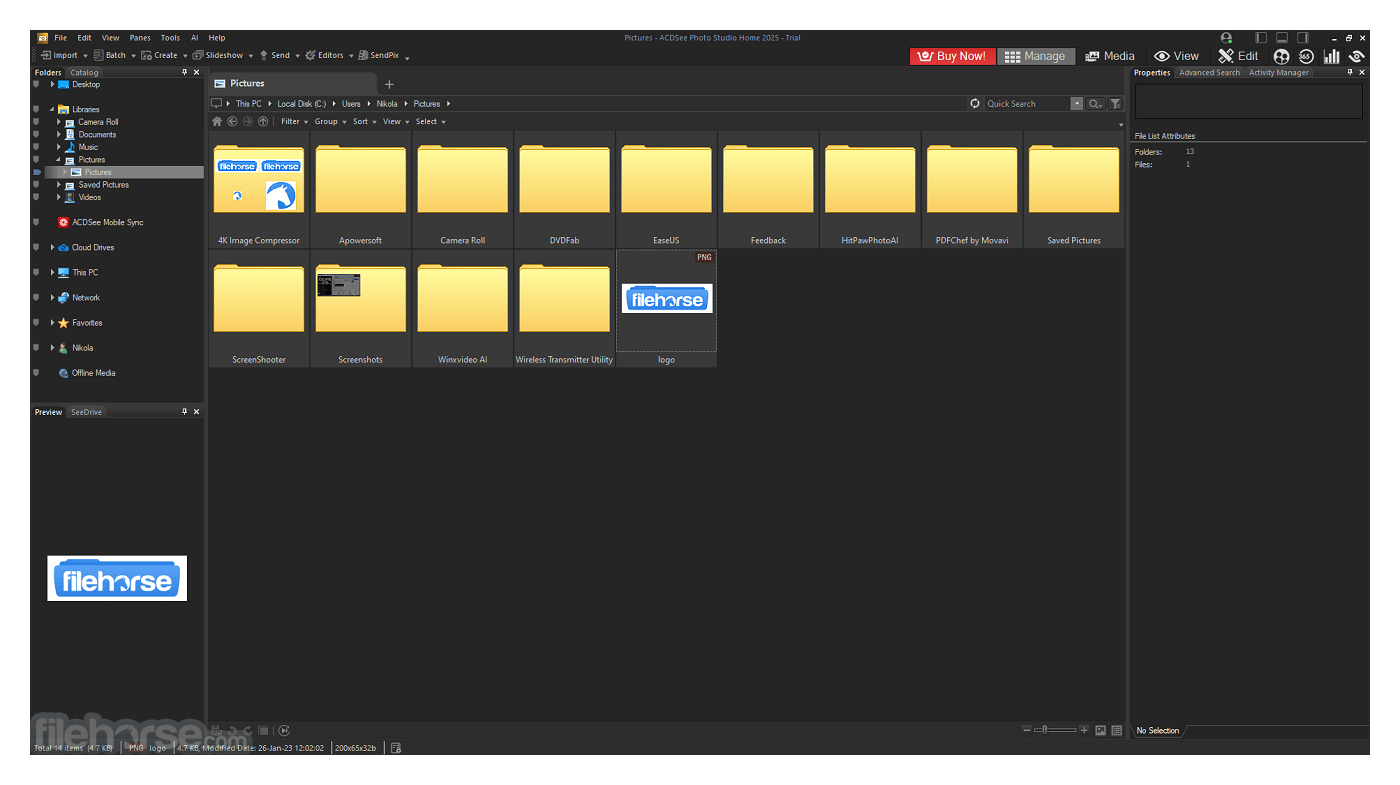Click the Quick Search input field
The width and height of the screenshot is (1400, 785).
click(1026, 104)
